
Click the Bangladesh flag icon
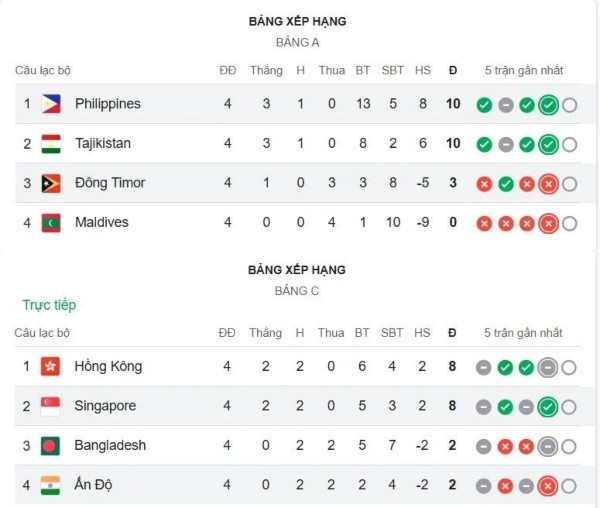[x=50, y=446]
